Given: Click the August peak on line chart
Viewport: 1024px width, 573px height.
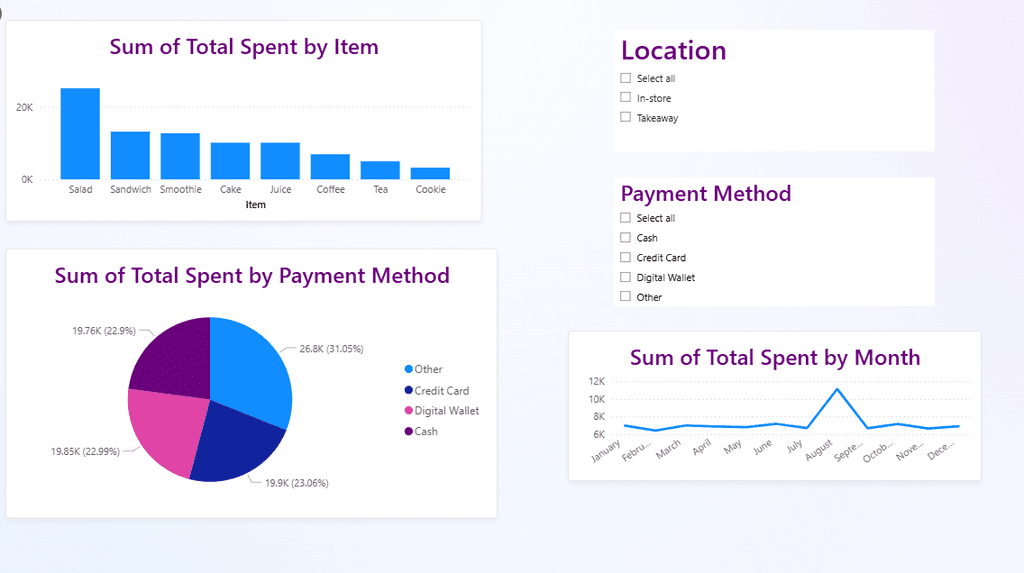Looking at the screenshot, I should click(x=837, y=389).
